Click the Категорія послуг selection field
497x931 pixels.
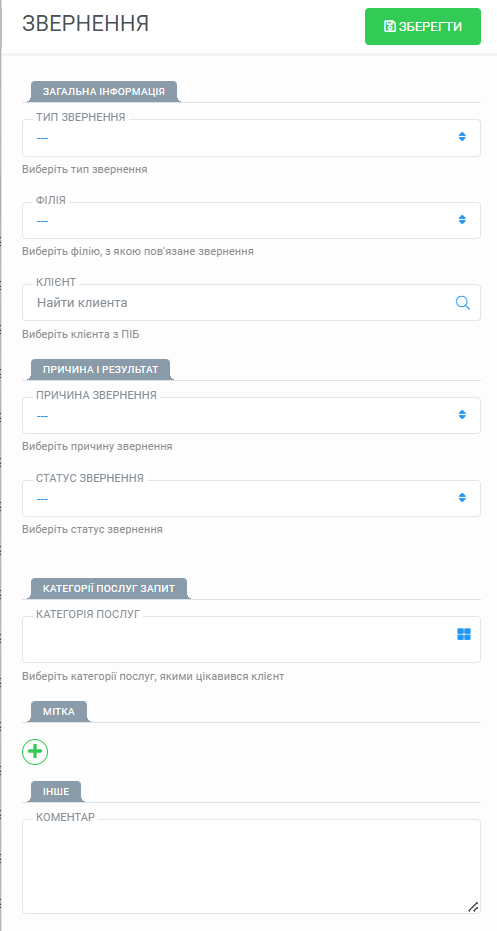(251, 639)
